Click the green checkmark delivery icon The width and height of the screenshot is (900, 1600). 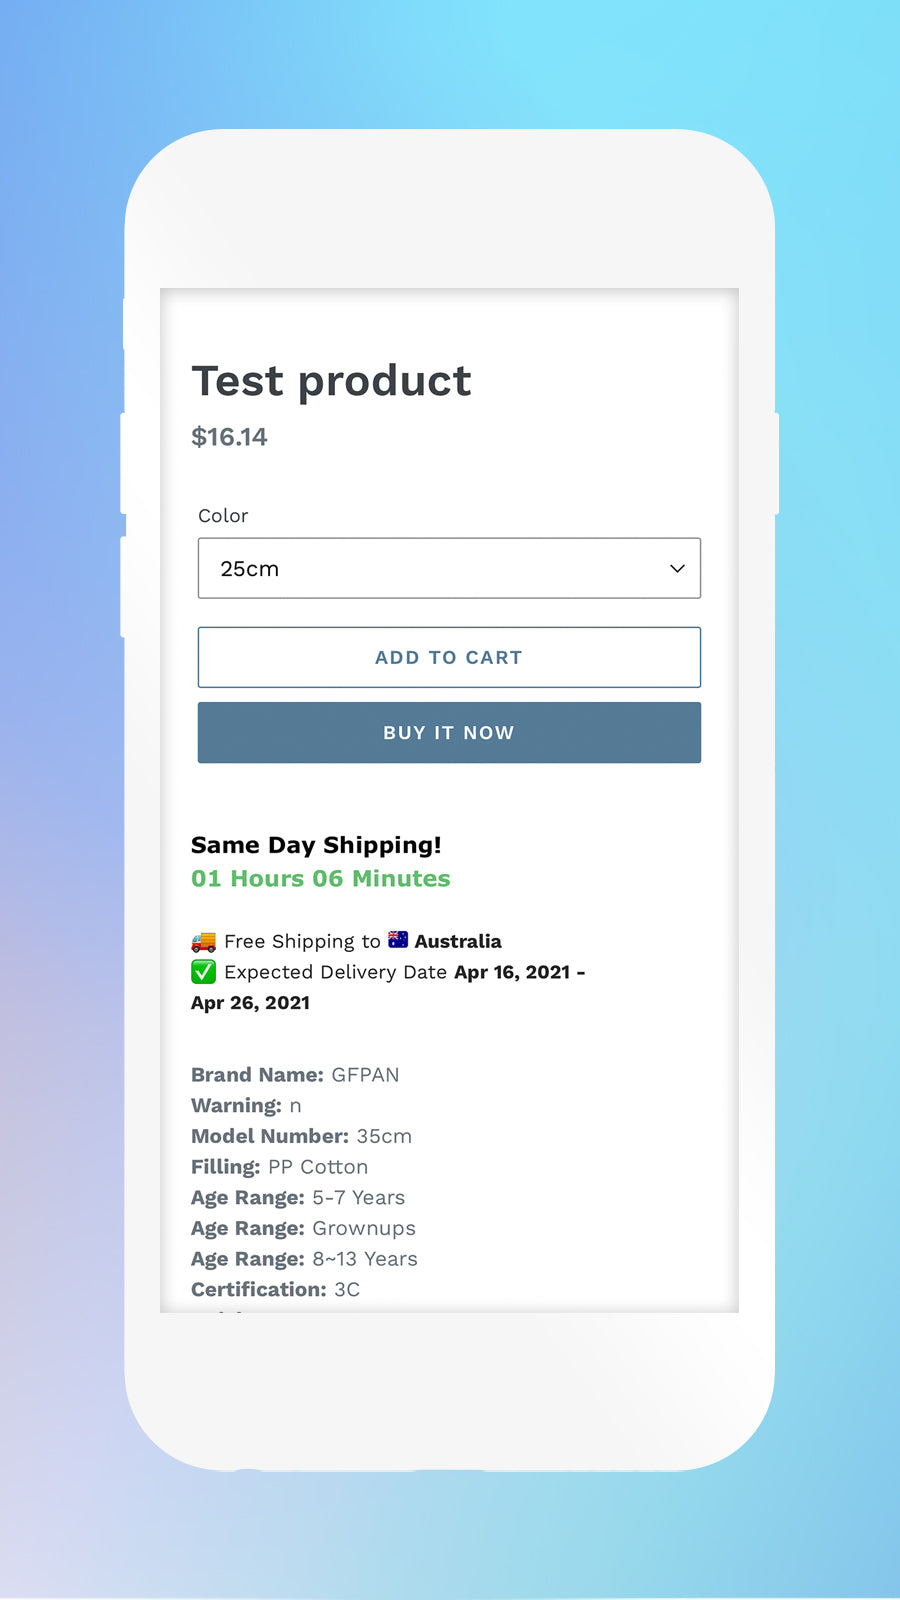[x=203, y=971]
